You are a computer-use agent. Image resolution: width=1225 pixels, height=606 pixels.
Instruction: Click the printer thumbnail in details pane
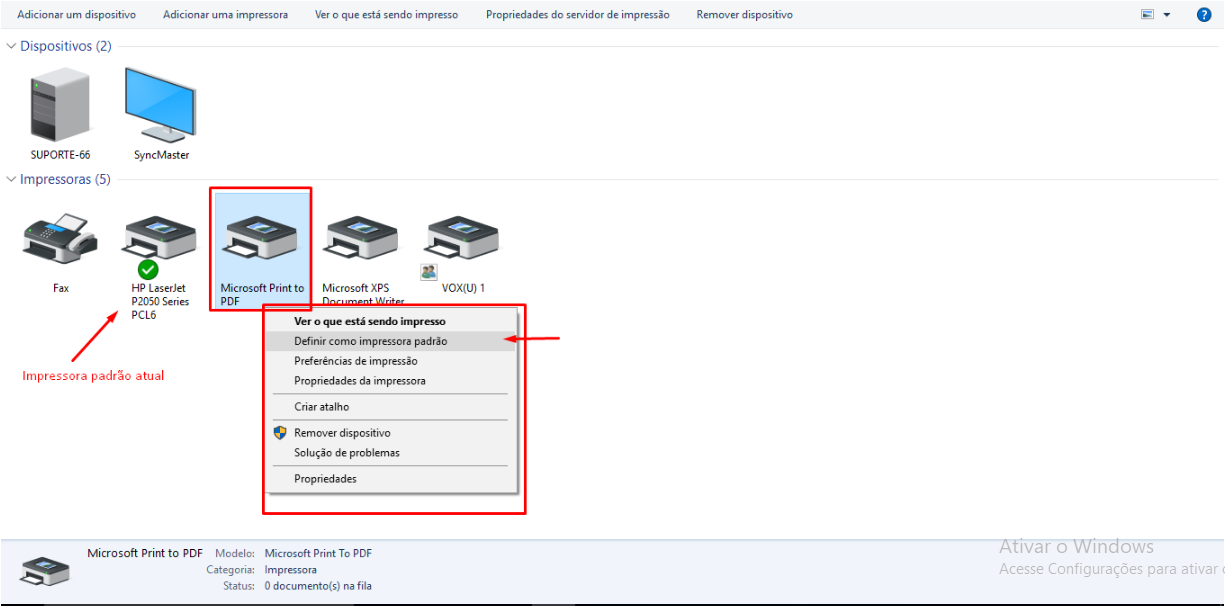coord(45,570)
